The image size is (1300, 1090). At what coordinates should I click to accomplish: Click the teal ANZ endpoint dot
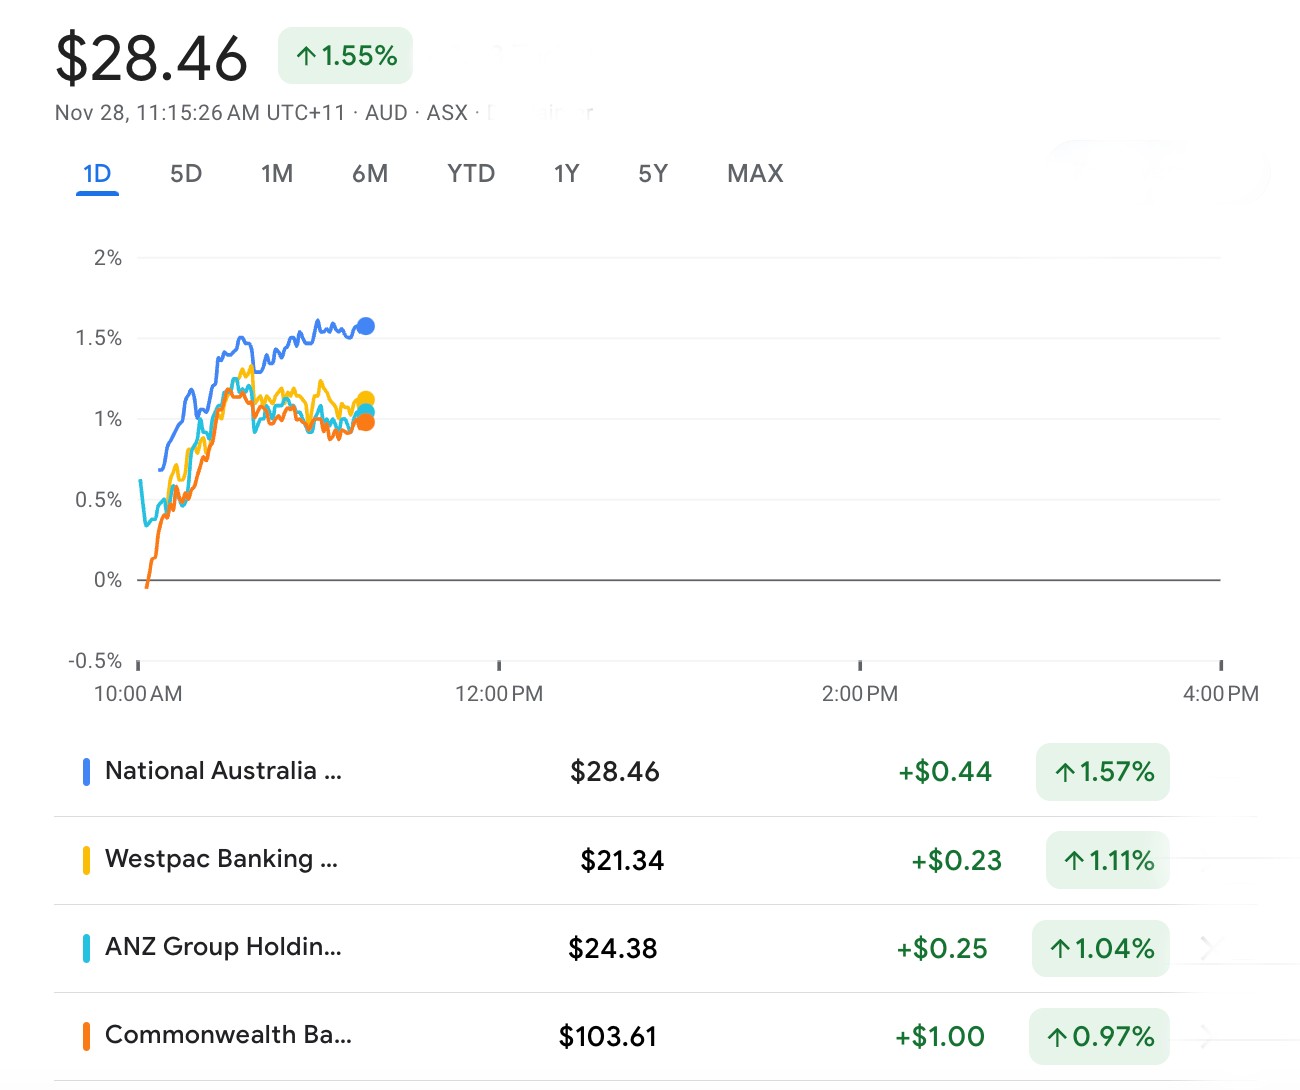point(367,411)
